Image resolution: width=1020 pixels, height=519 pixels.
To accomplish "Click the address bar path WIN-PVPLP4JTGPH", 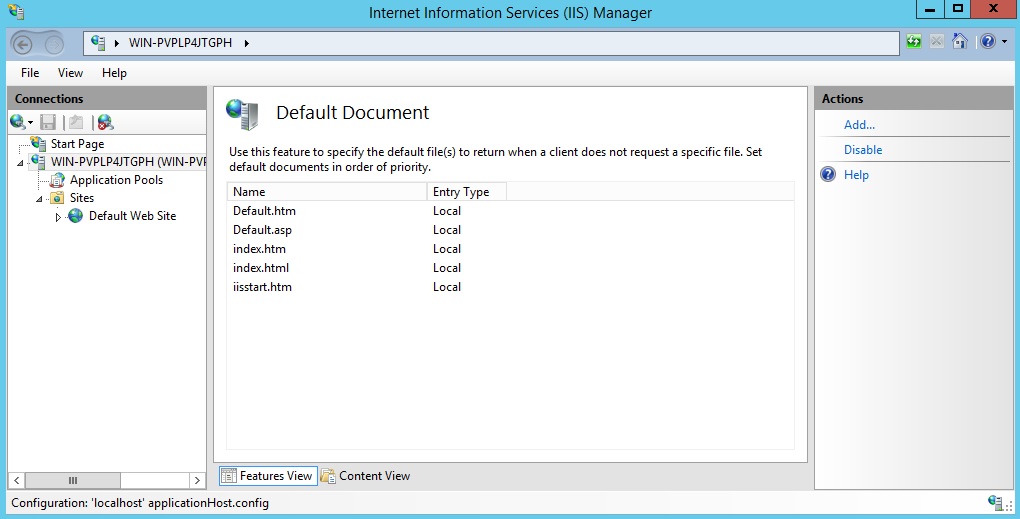I will pyautogui.click(x=180, y=43).
